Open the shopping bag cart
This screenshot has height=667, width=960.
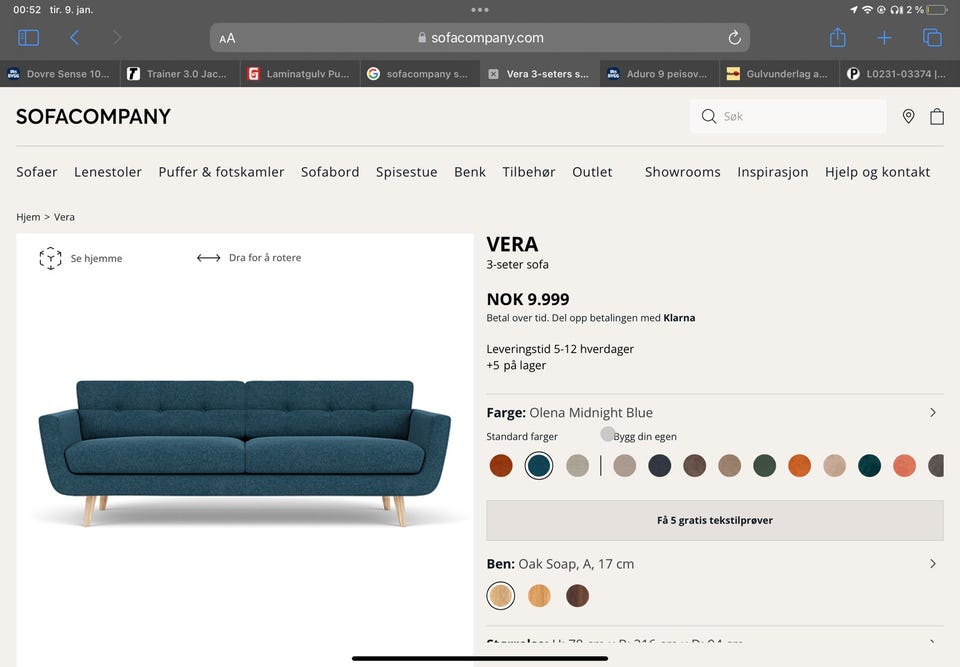click(x=937, y=116)
